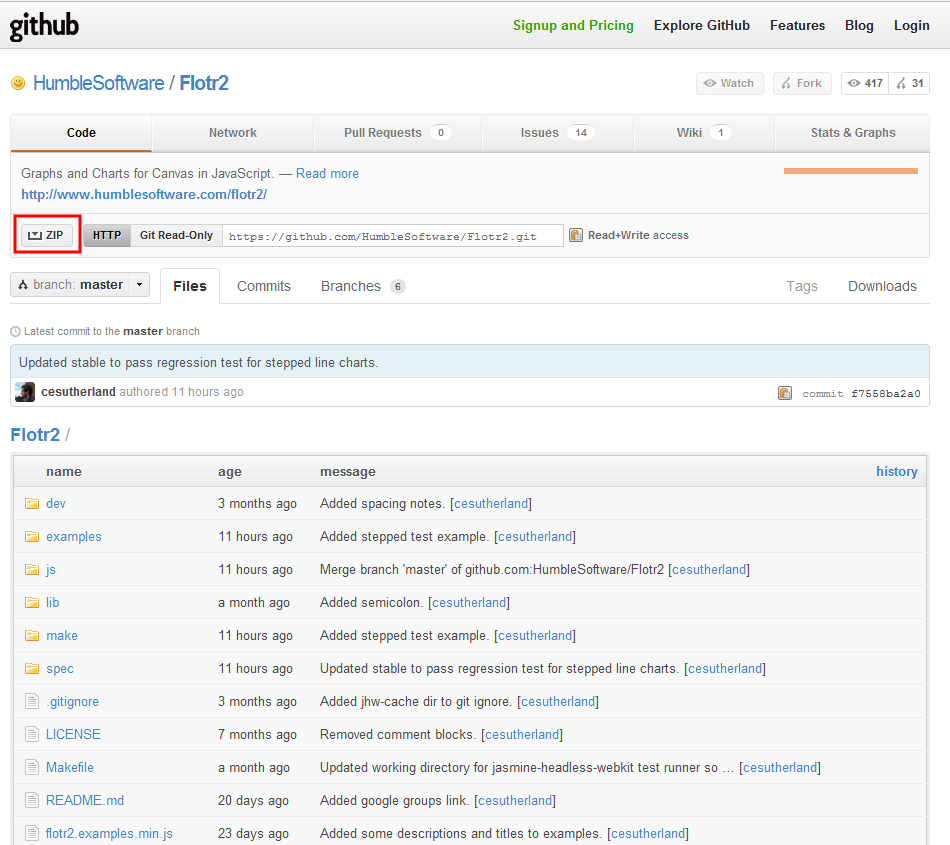The width and height of the screenshot is (950, 845).
Task: Open the history link
Action: pyautogui.click(x=897, y=471)
